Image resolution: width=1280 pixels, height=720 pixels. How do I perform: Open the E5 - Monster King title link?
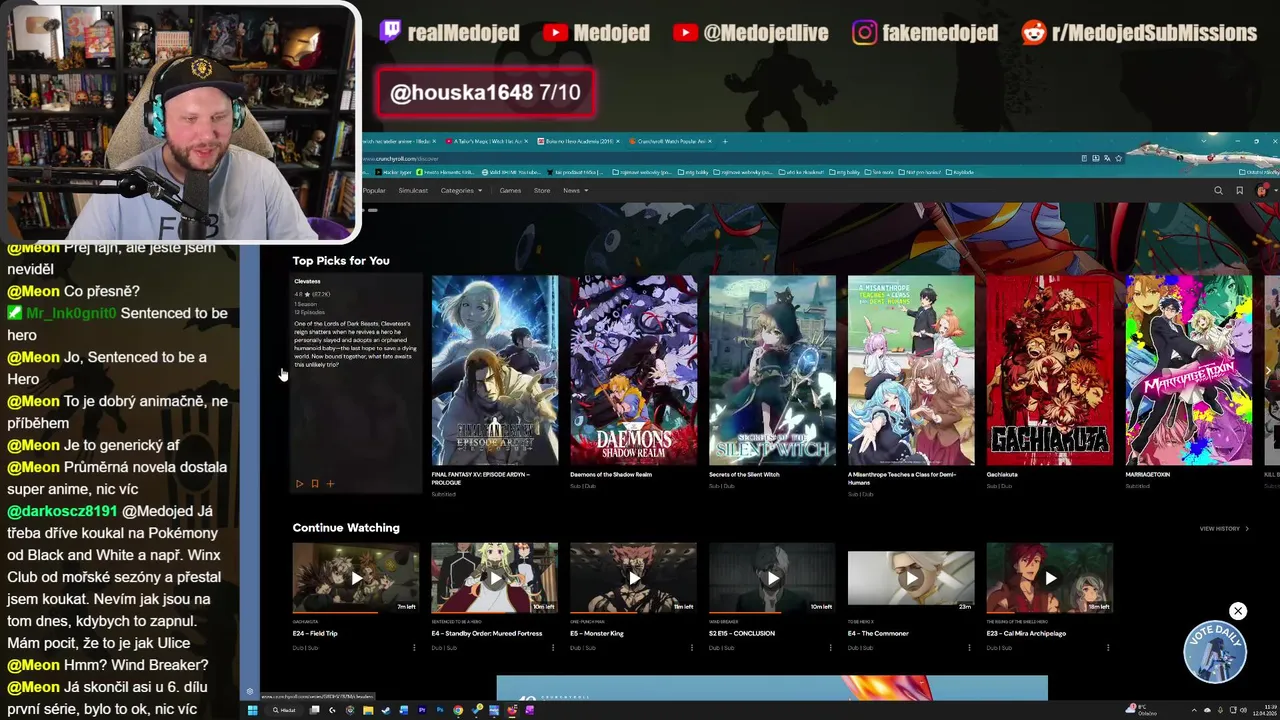click(597, 633)
